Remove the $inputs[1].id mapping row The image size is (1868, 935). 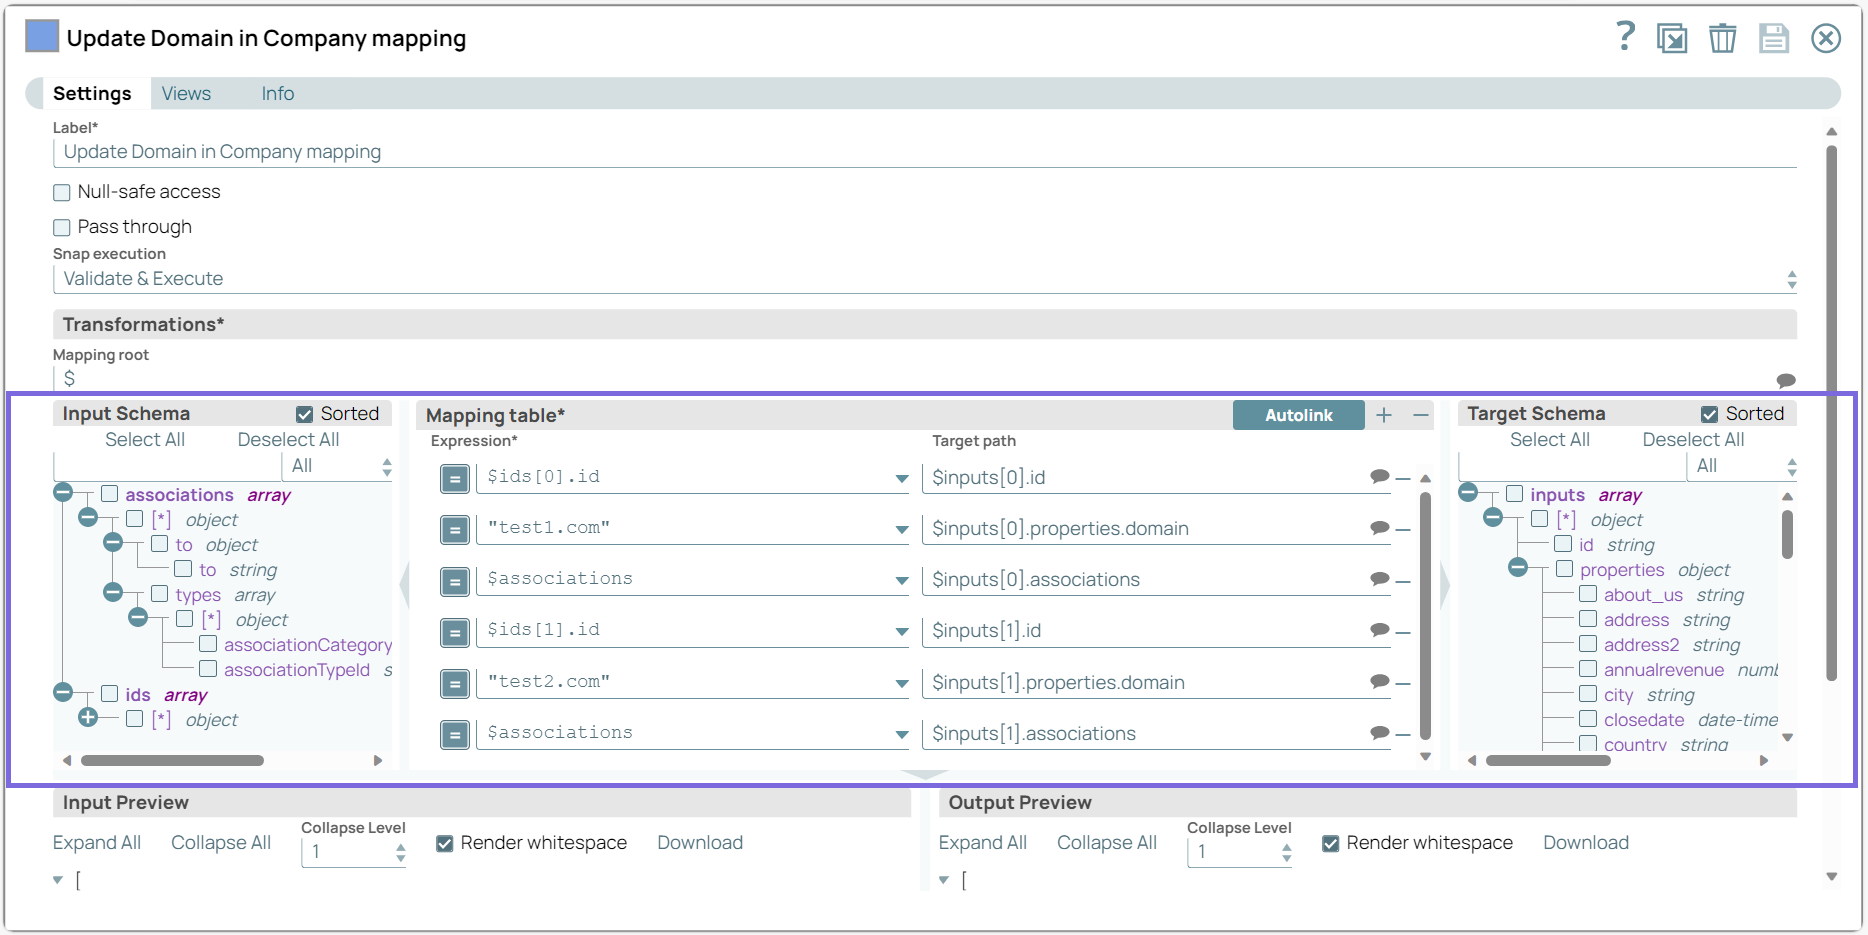1403,632
